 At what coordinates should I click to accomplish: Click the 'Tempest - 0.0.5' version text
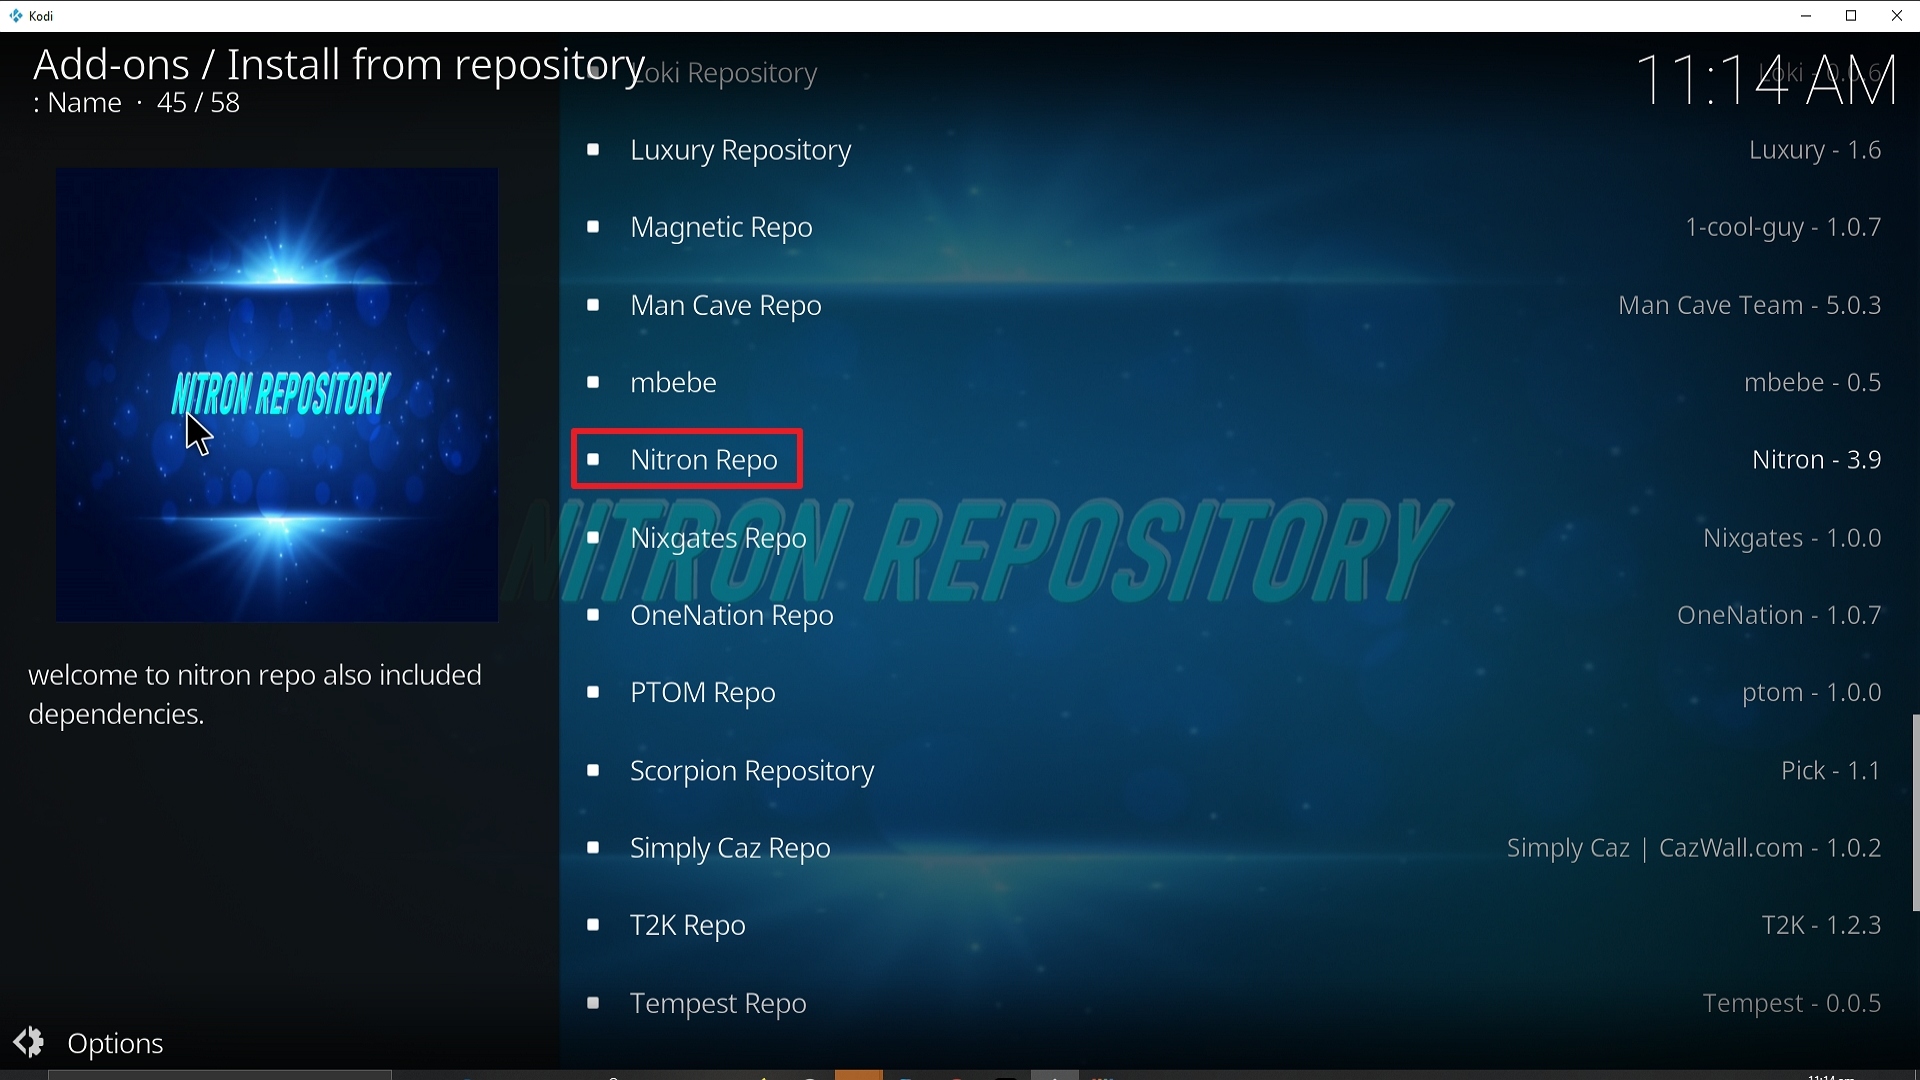[1793, 1003]
